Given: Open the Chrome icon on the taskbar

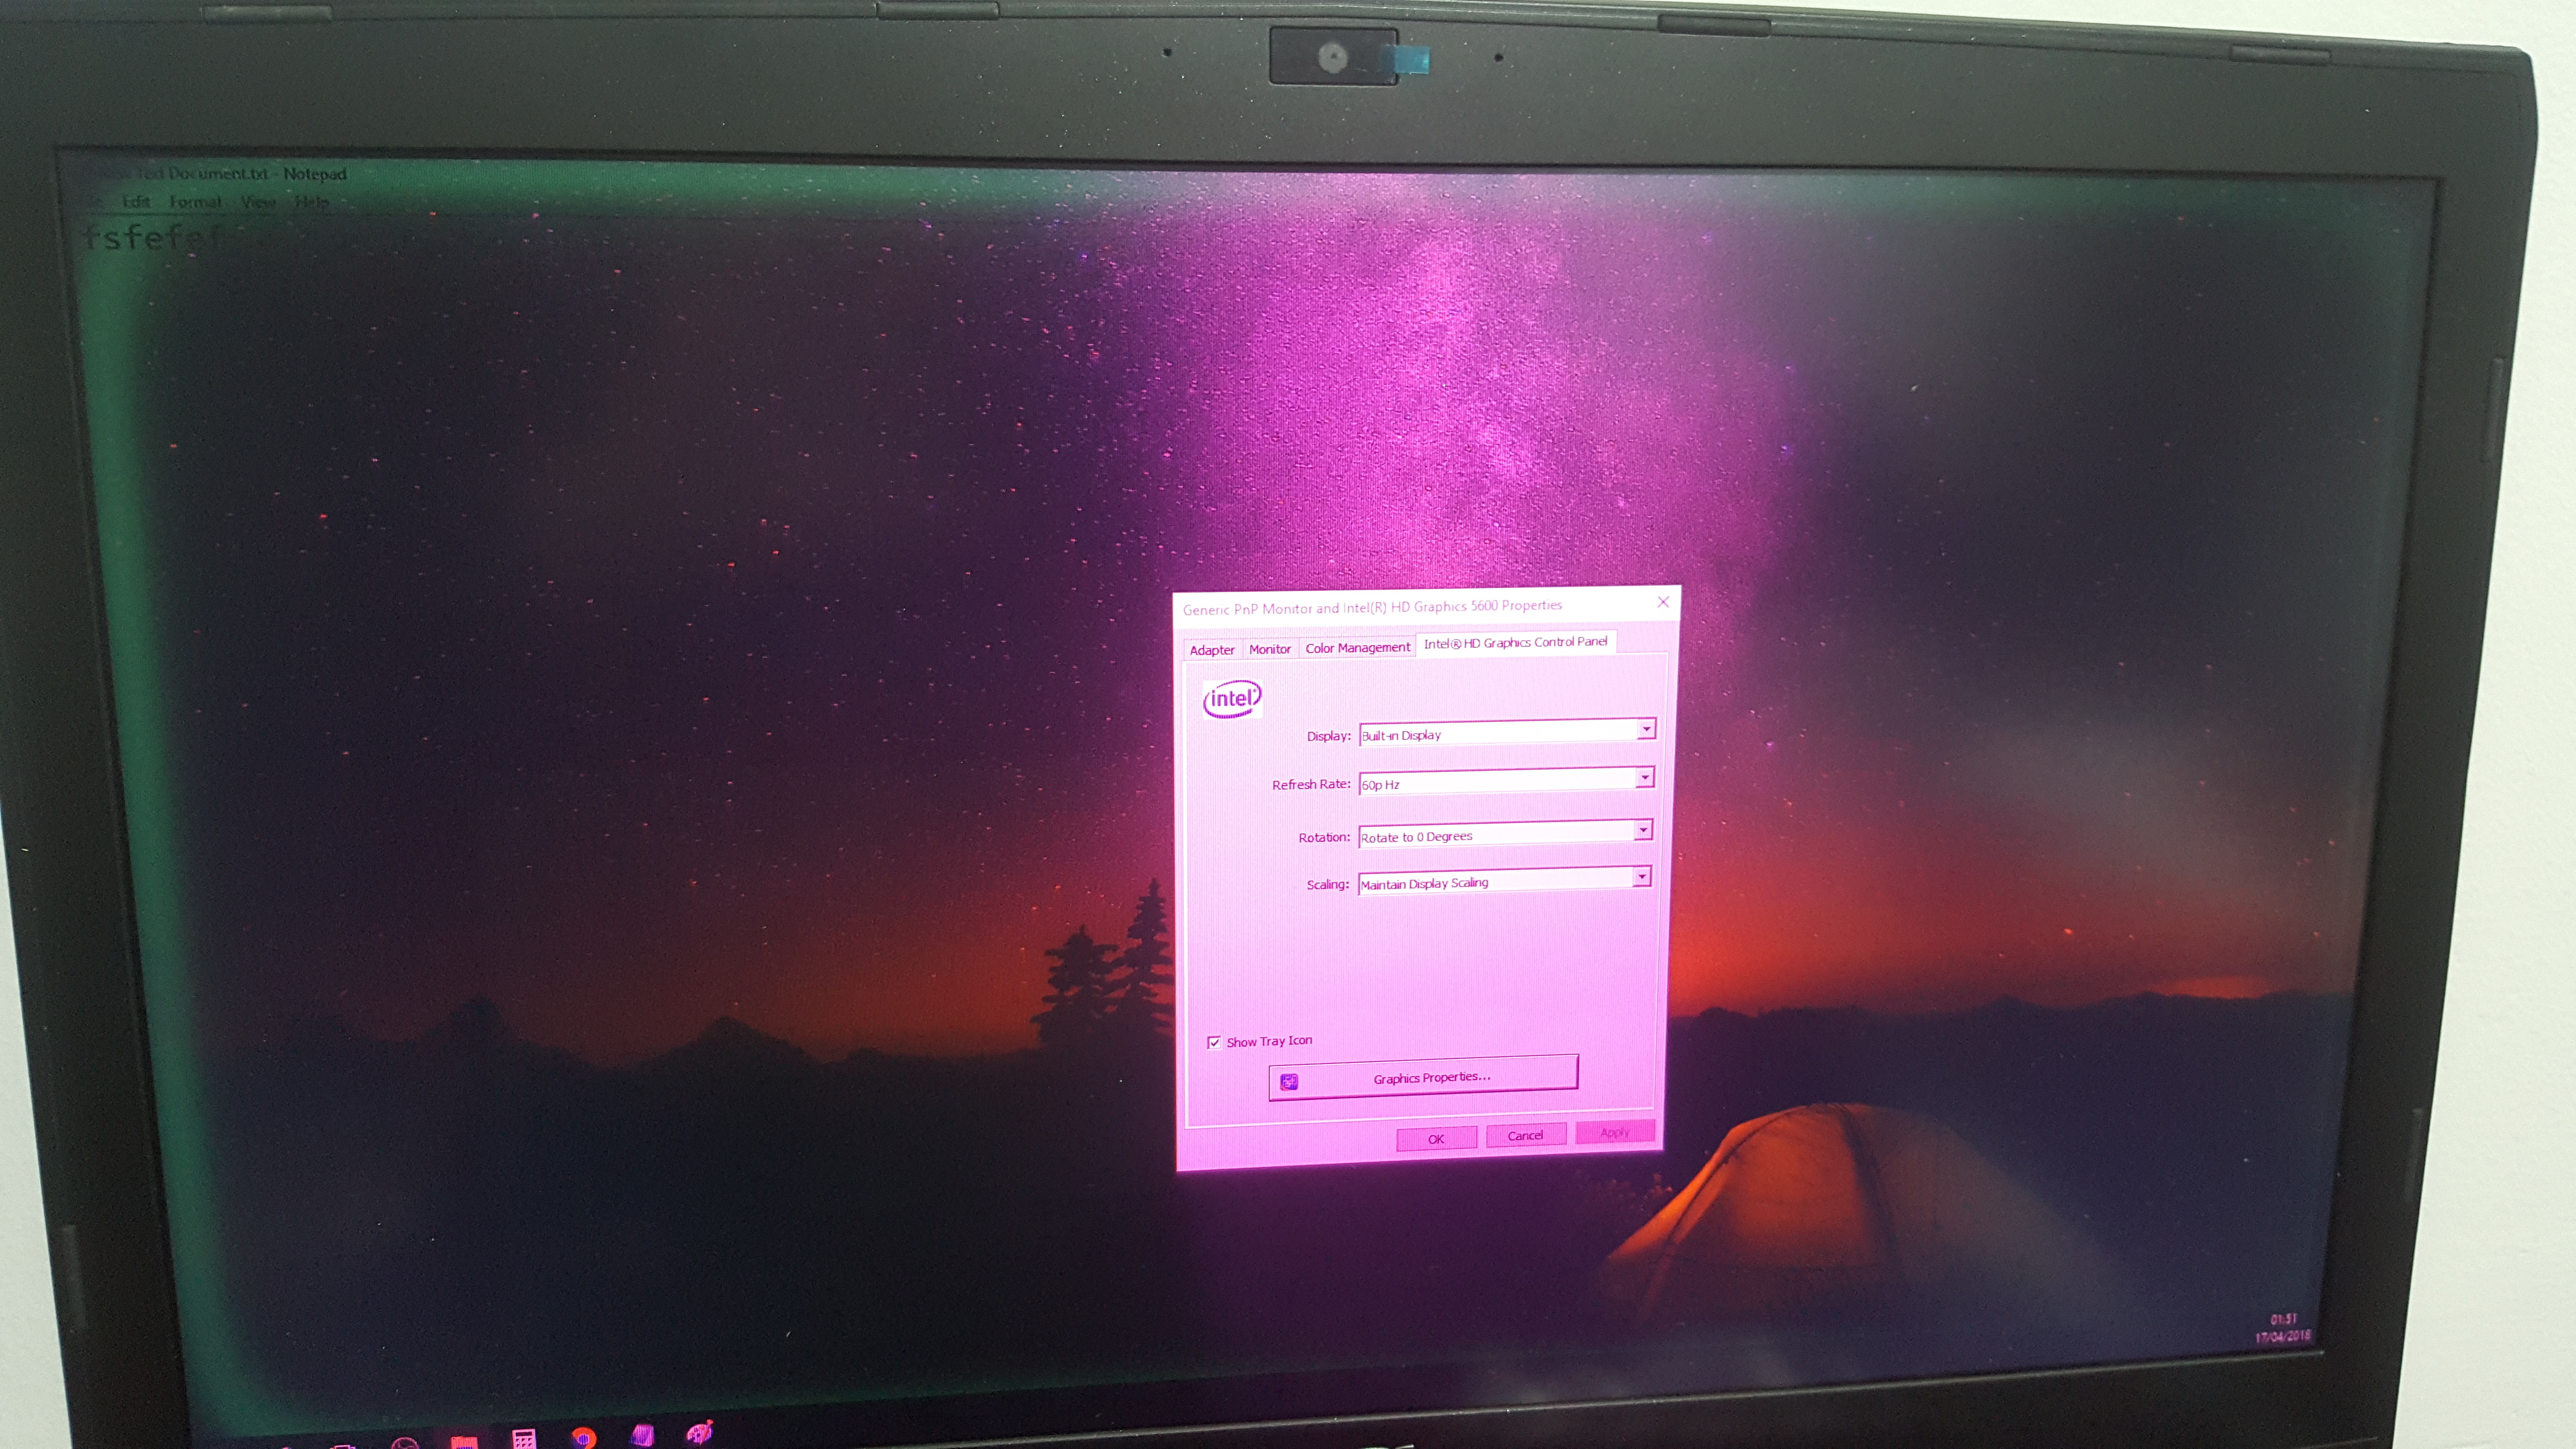Looking at the screenshot, I should click(x=584, y=1437).
